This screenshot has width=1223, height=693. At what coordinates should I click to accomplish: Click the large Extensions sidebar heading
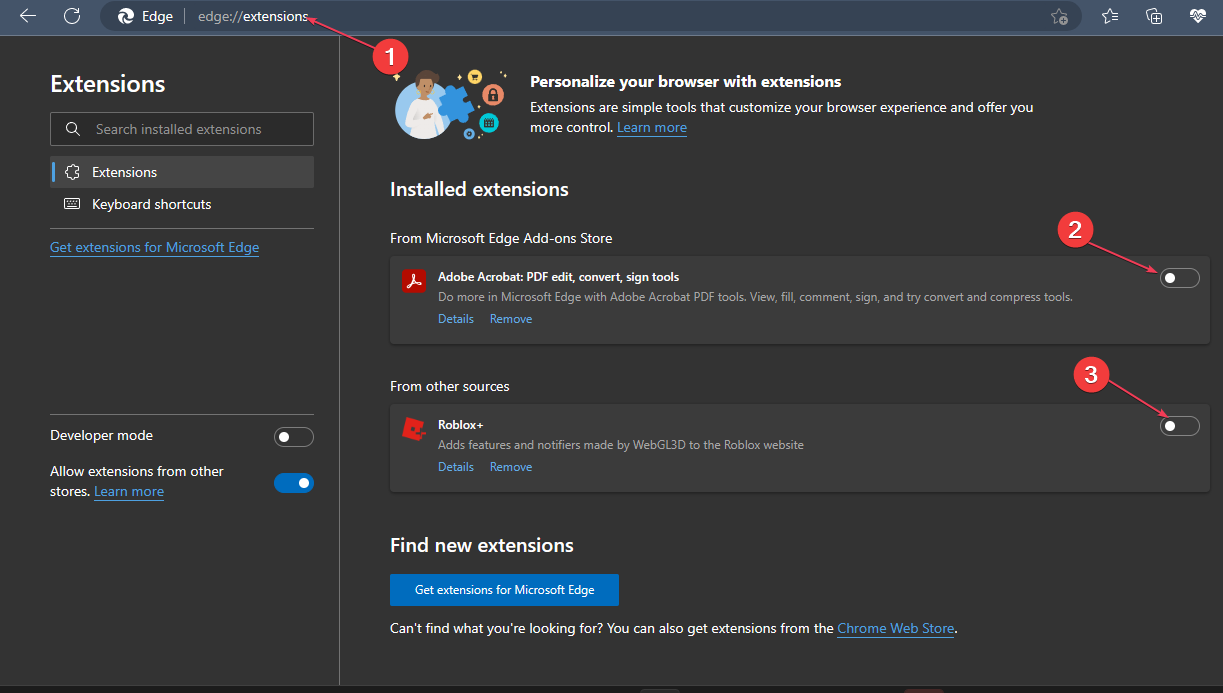point(108,84)
